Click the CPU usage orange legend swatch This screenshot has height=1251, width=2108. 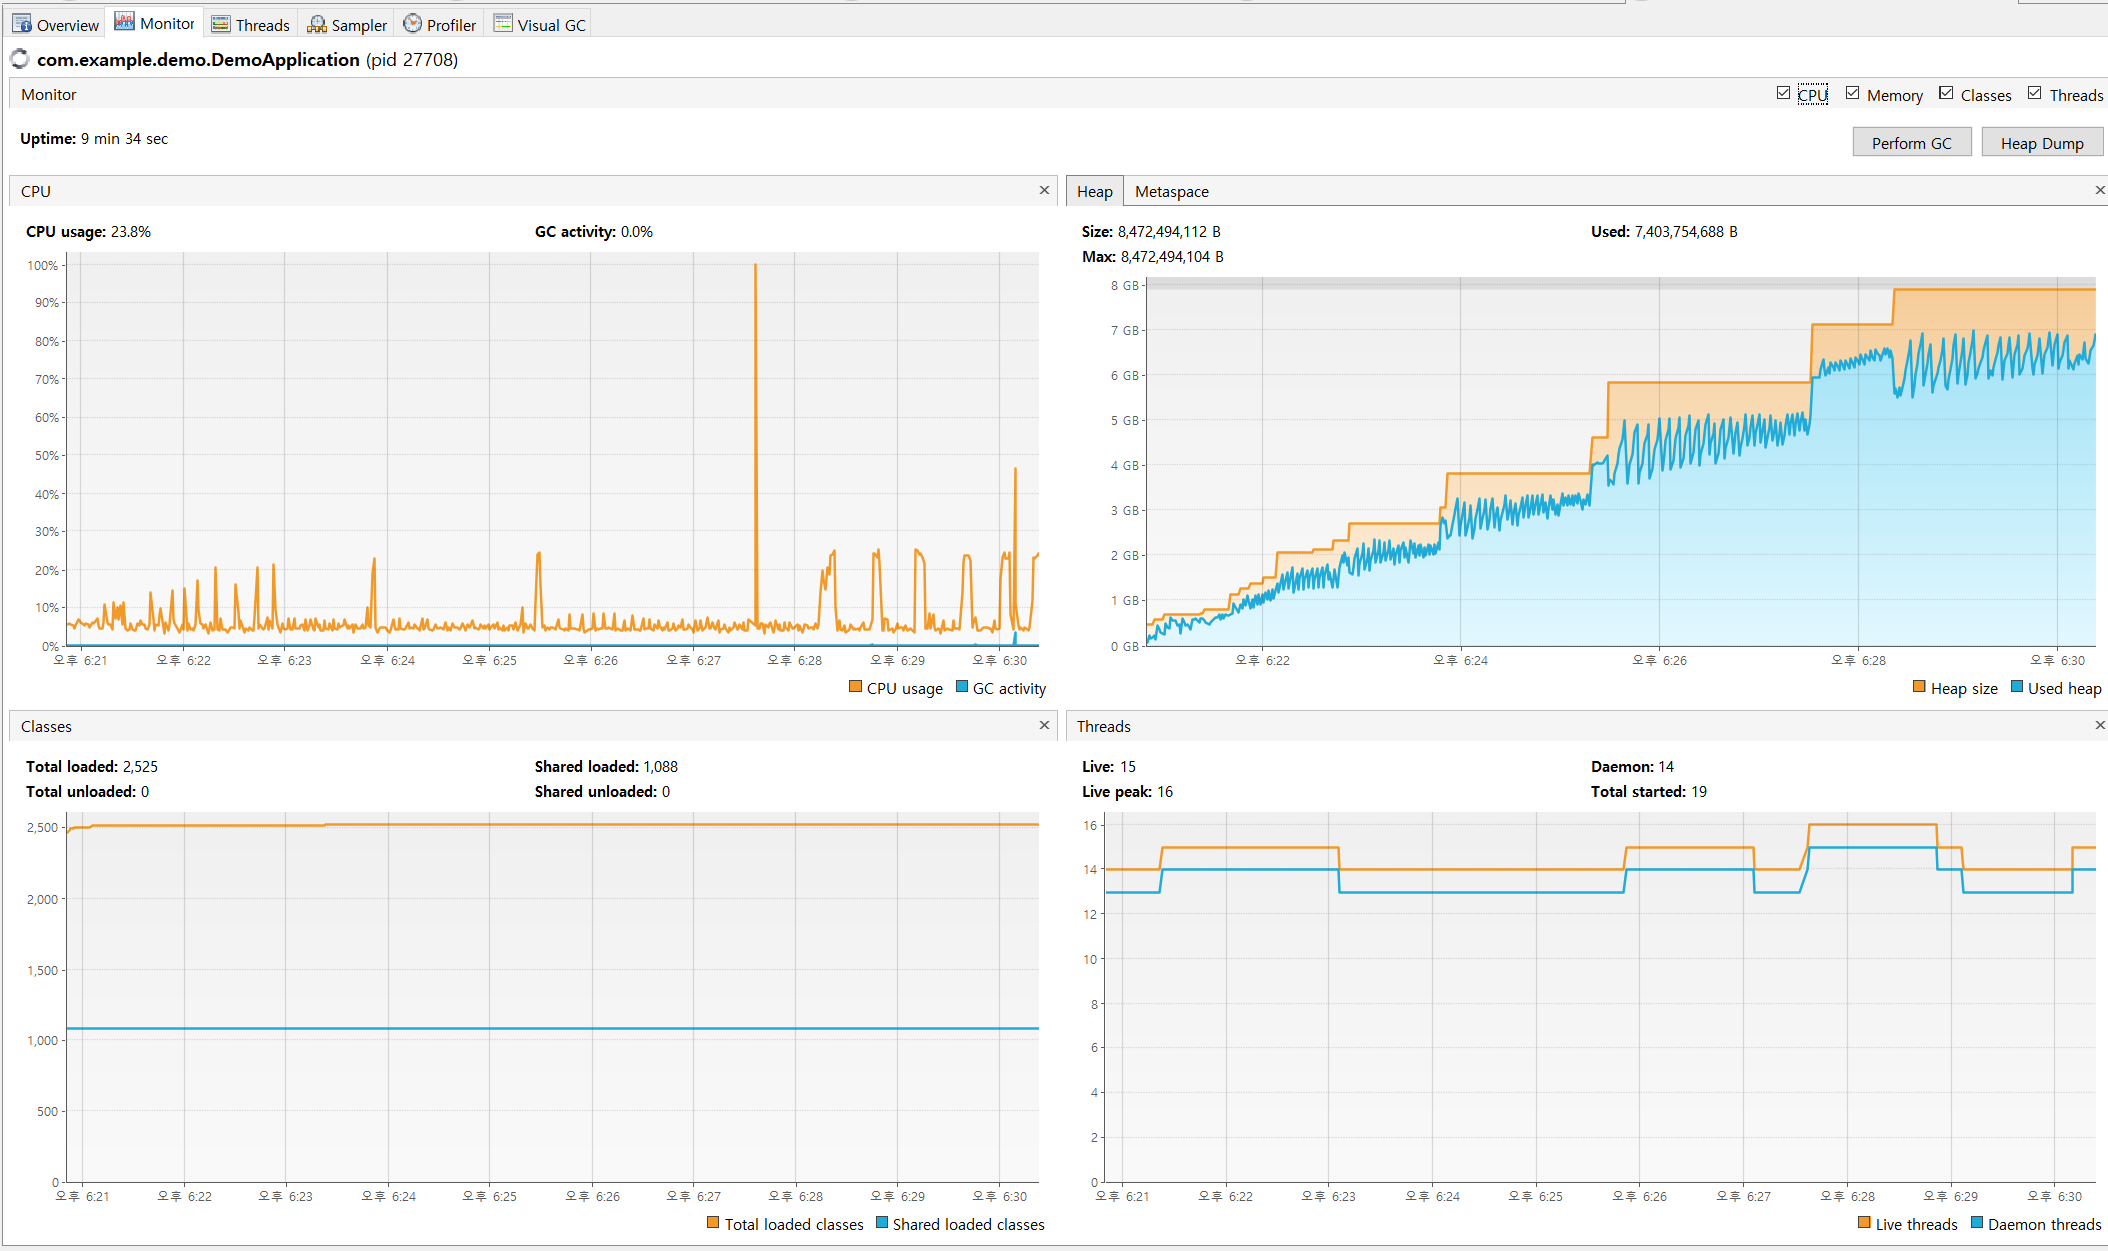point(855,687)
